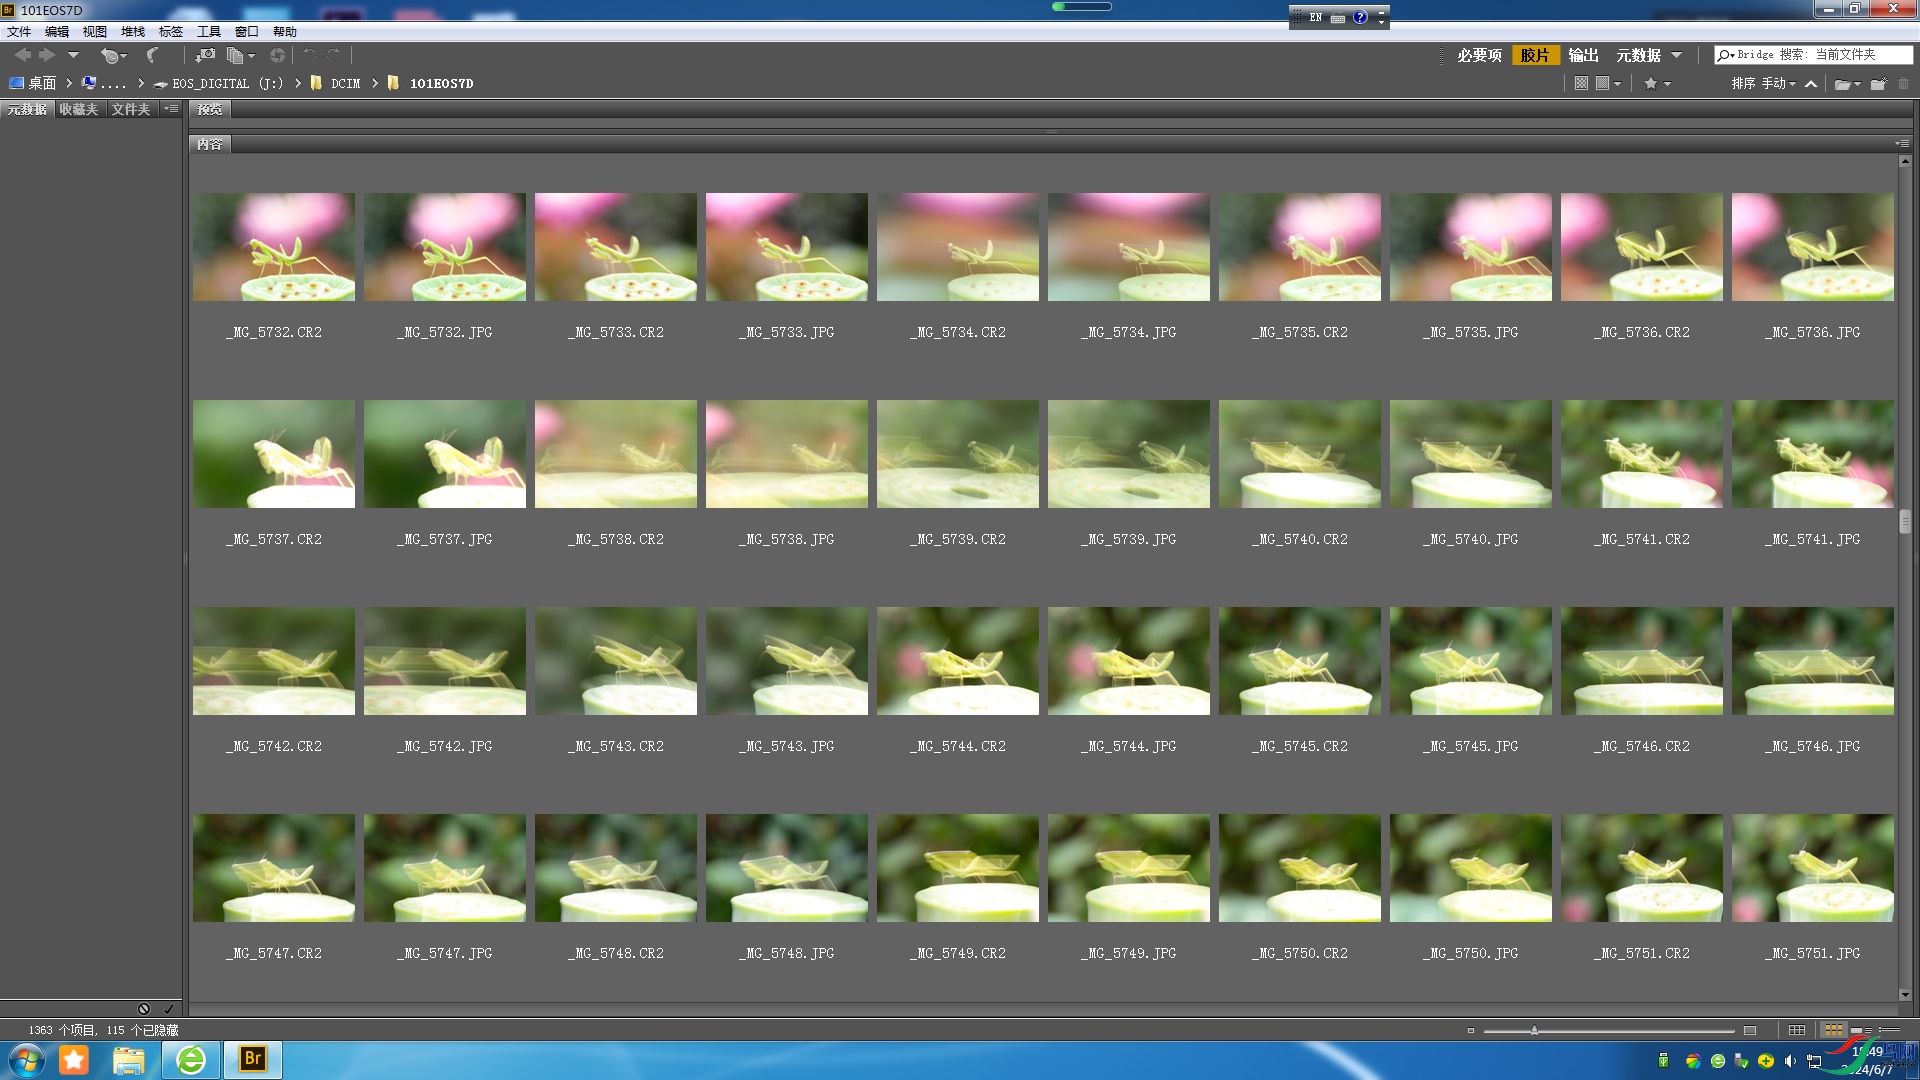Switch to list view mode

click(1889, 1029)
